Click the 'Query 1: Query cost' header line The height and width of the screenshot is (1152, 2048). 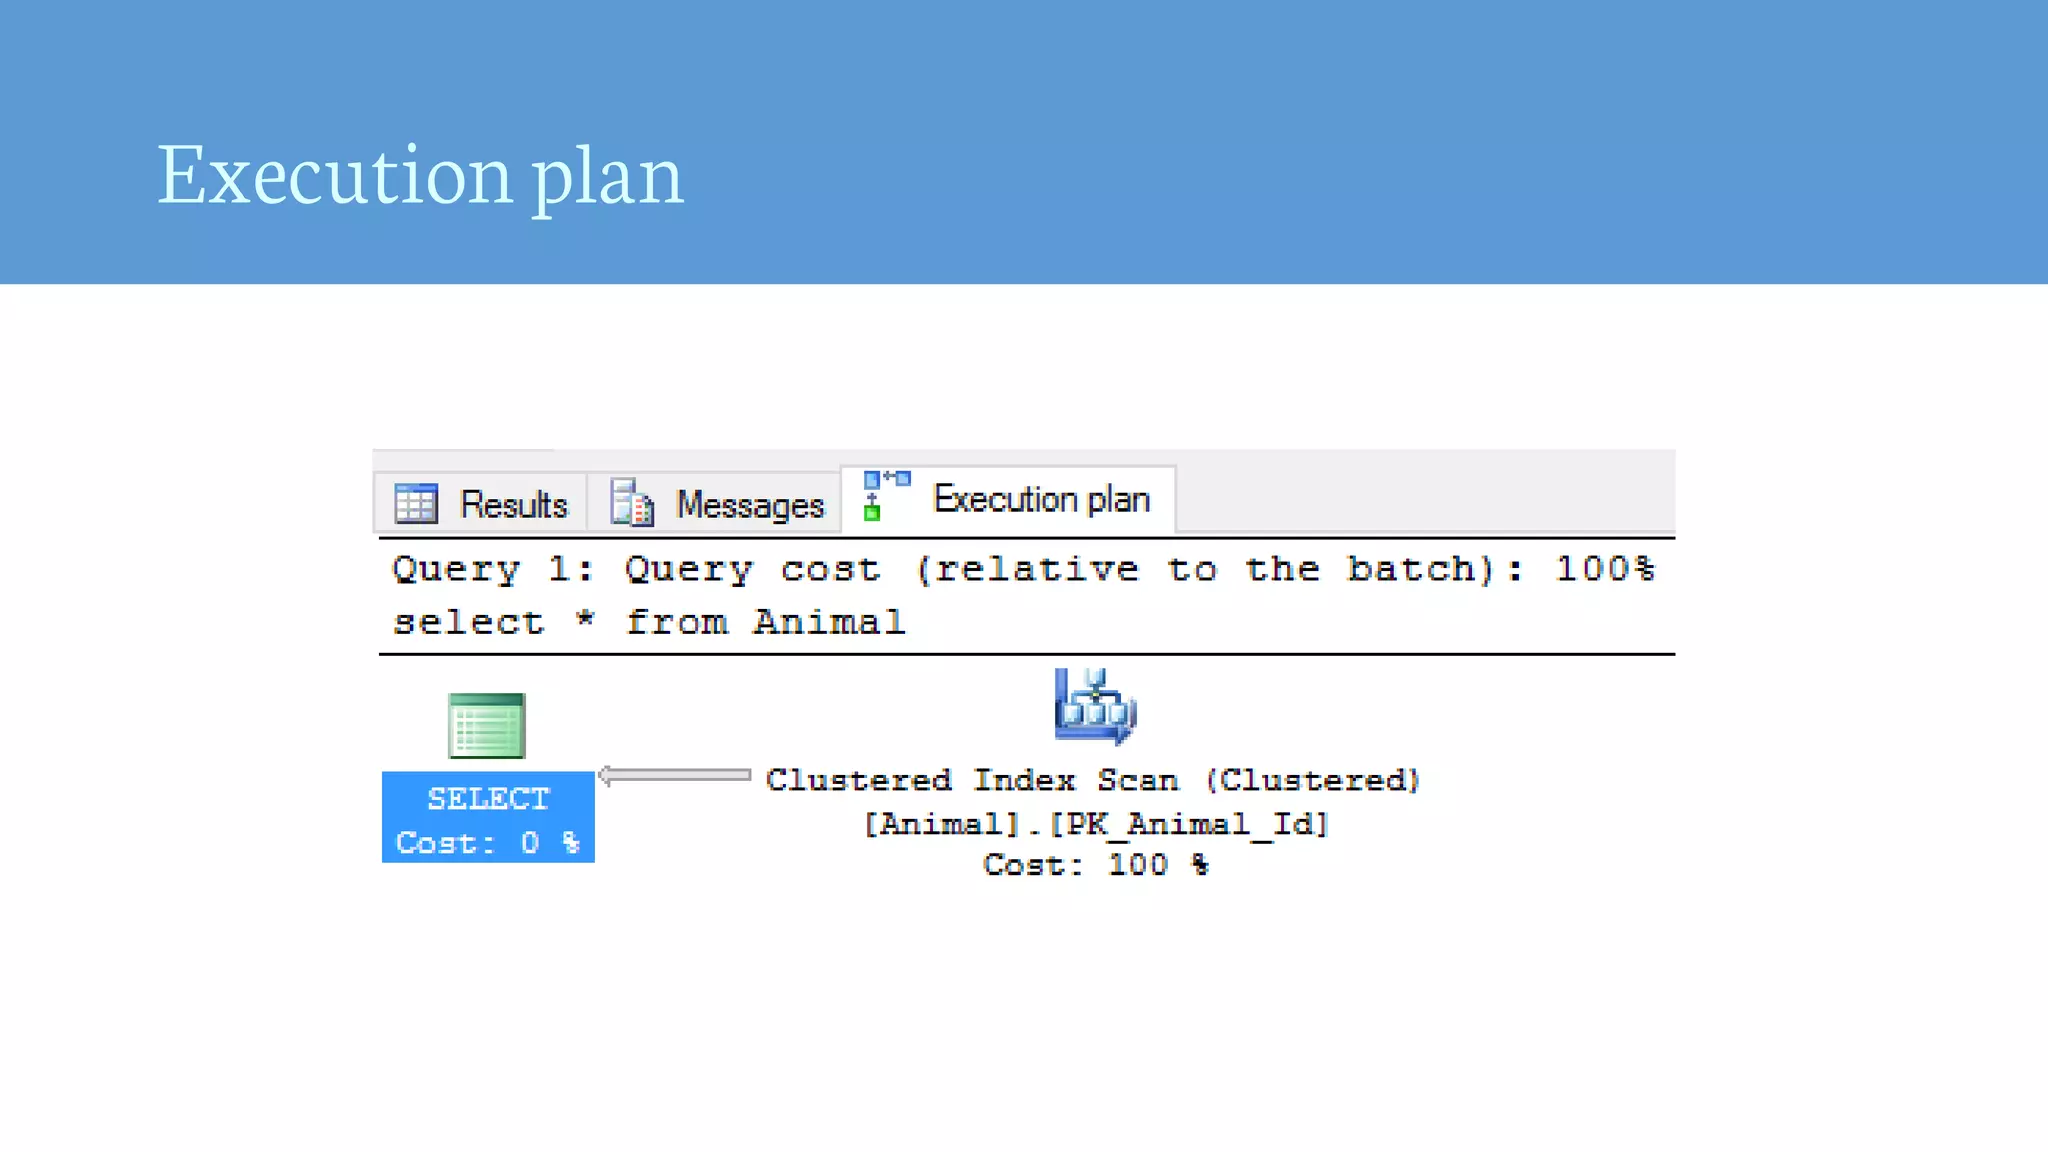[1024, 569]
